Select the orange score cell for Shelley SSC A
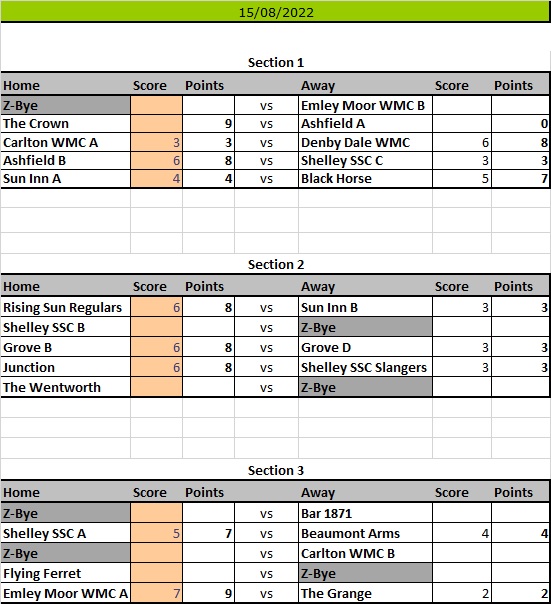Viewport: 551px width, 604px height. 156,533
